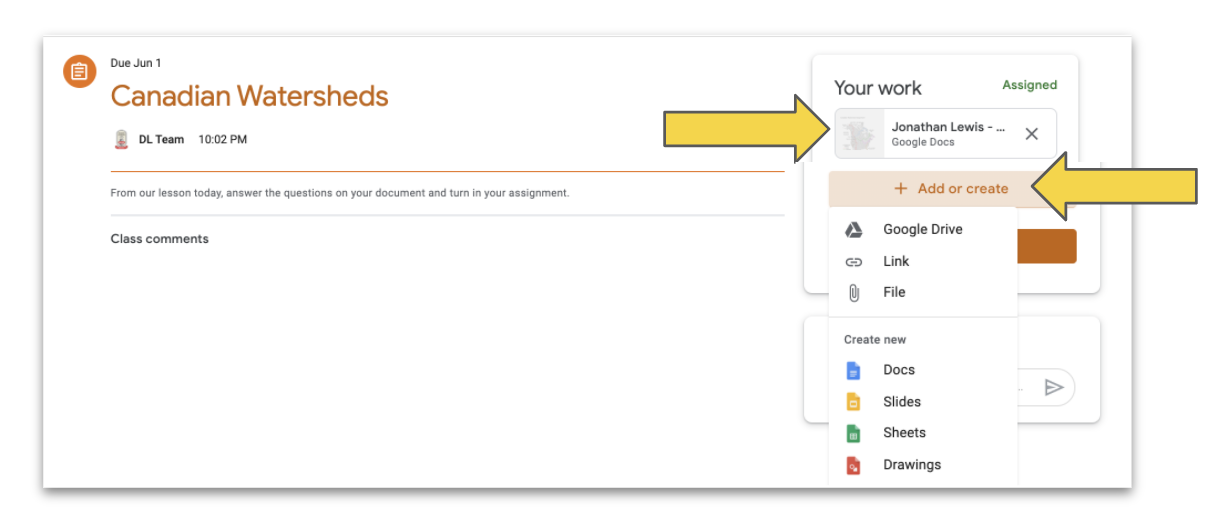
Task: Remove the Jonathan Lewis attachment with X
Action: point(1032,134)
